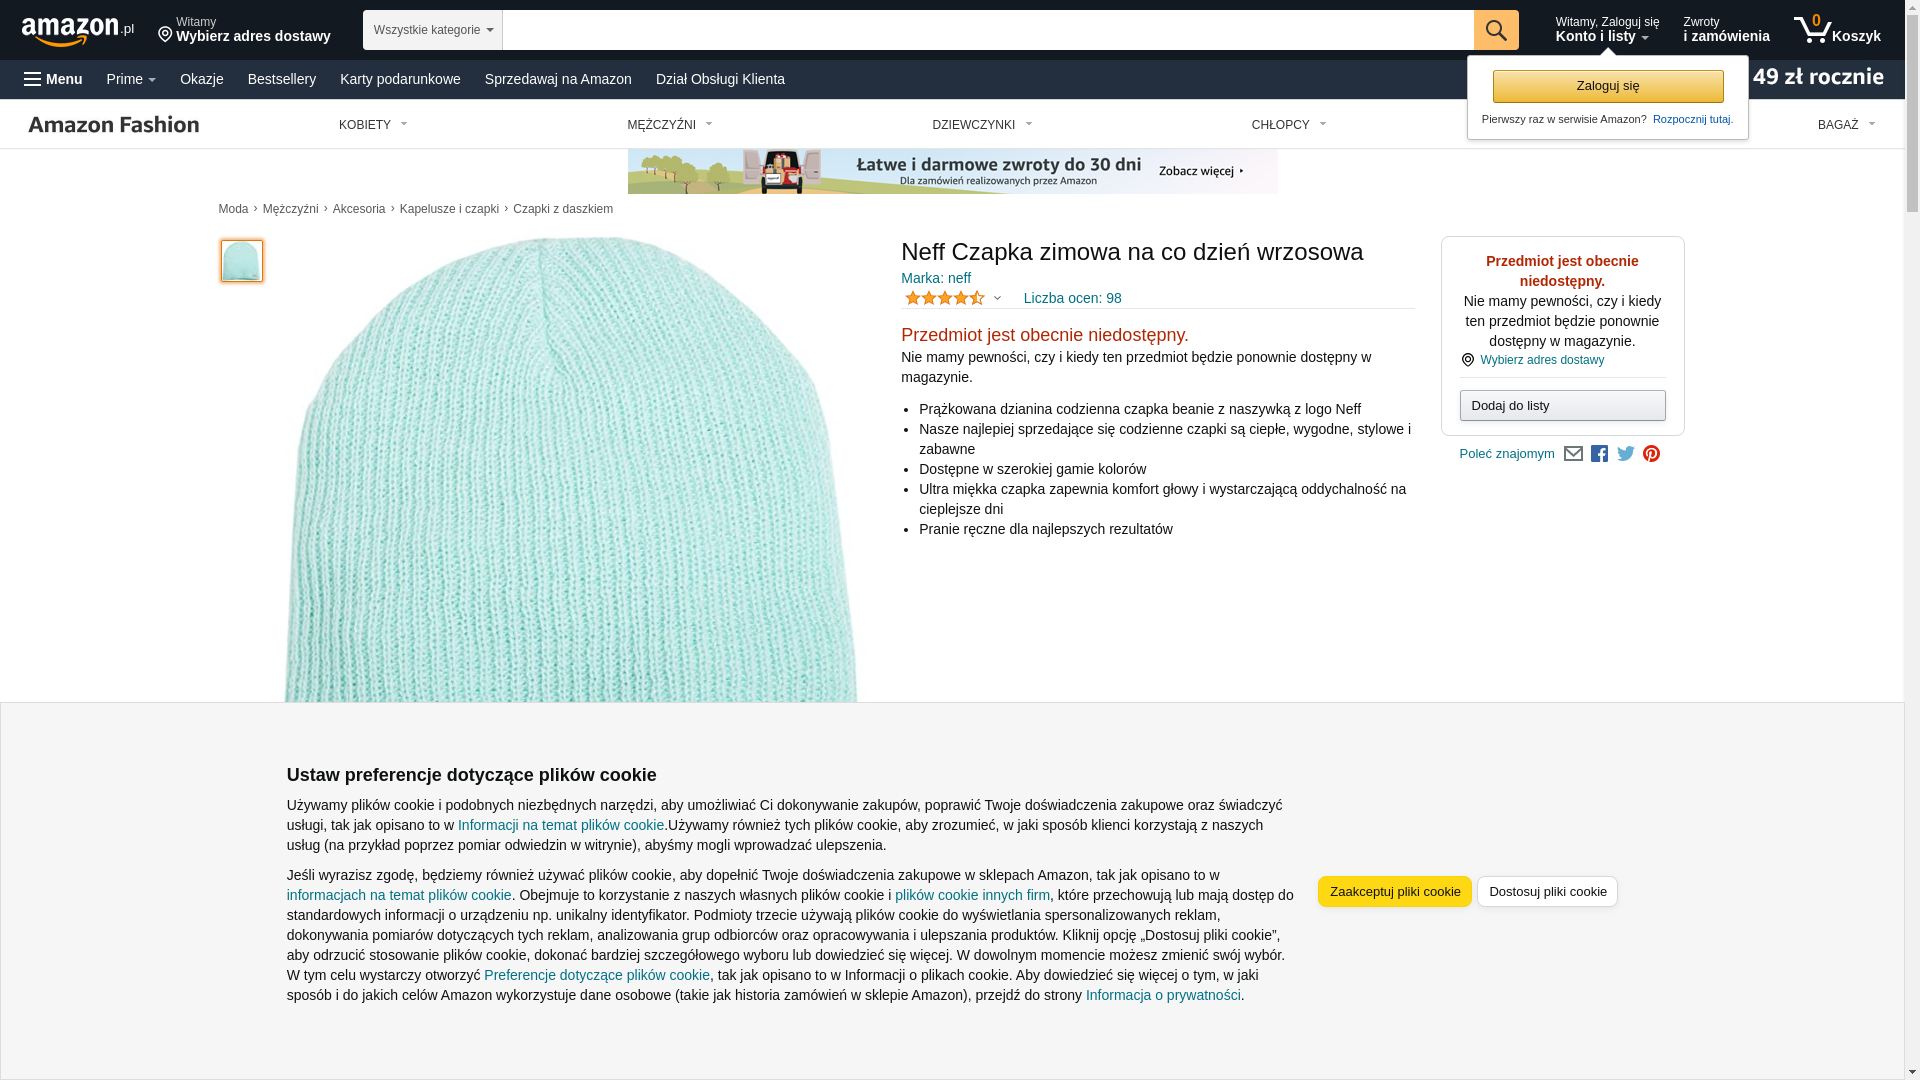Share product on Pinterest icon

[1651, 454]
